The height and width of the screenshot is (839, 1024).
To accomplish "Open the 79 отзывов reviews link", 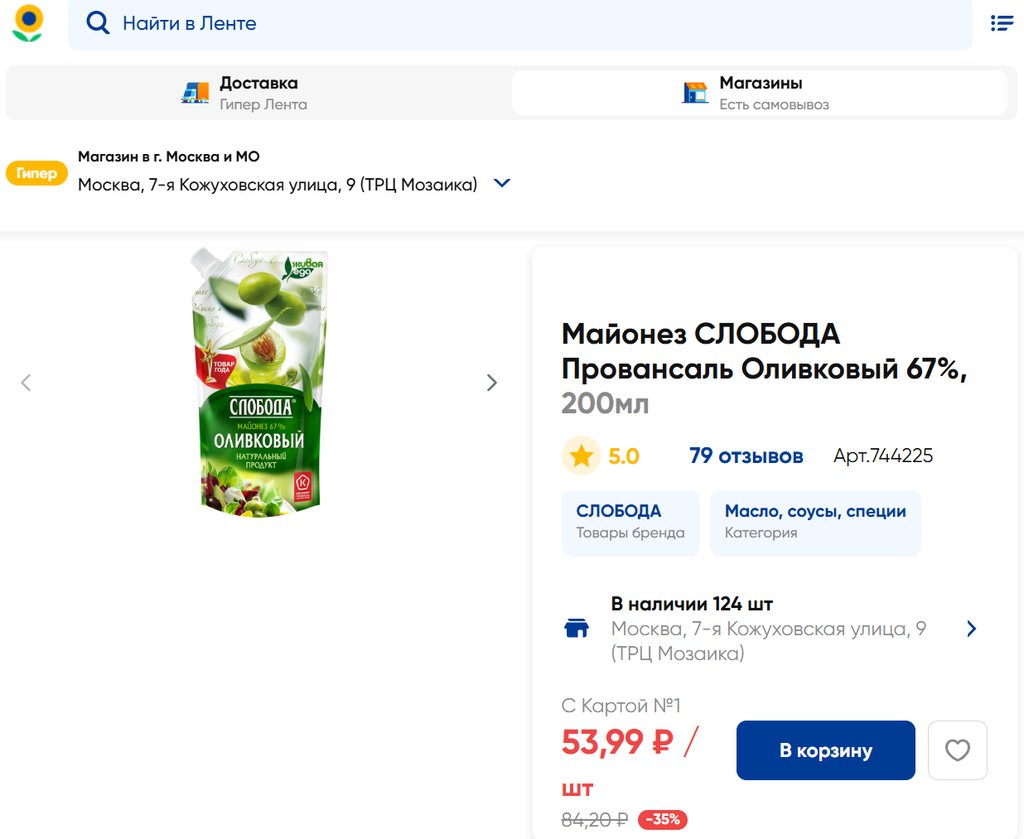I will click(746, 456).
